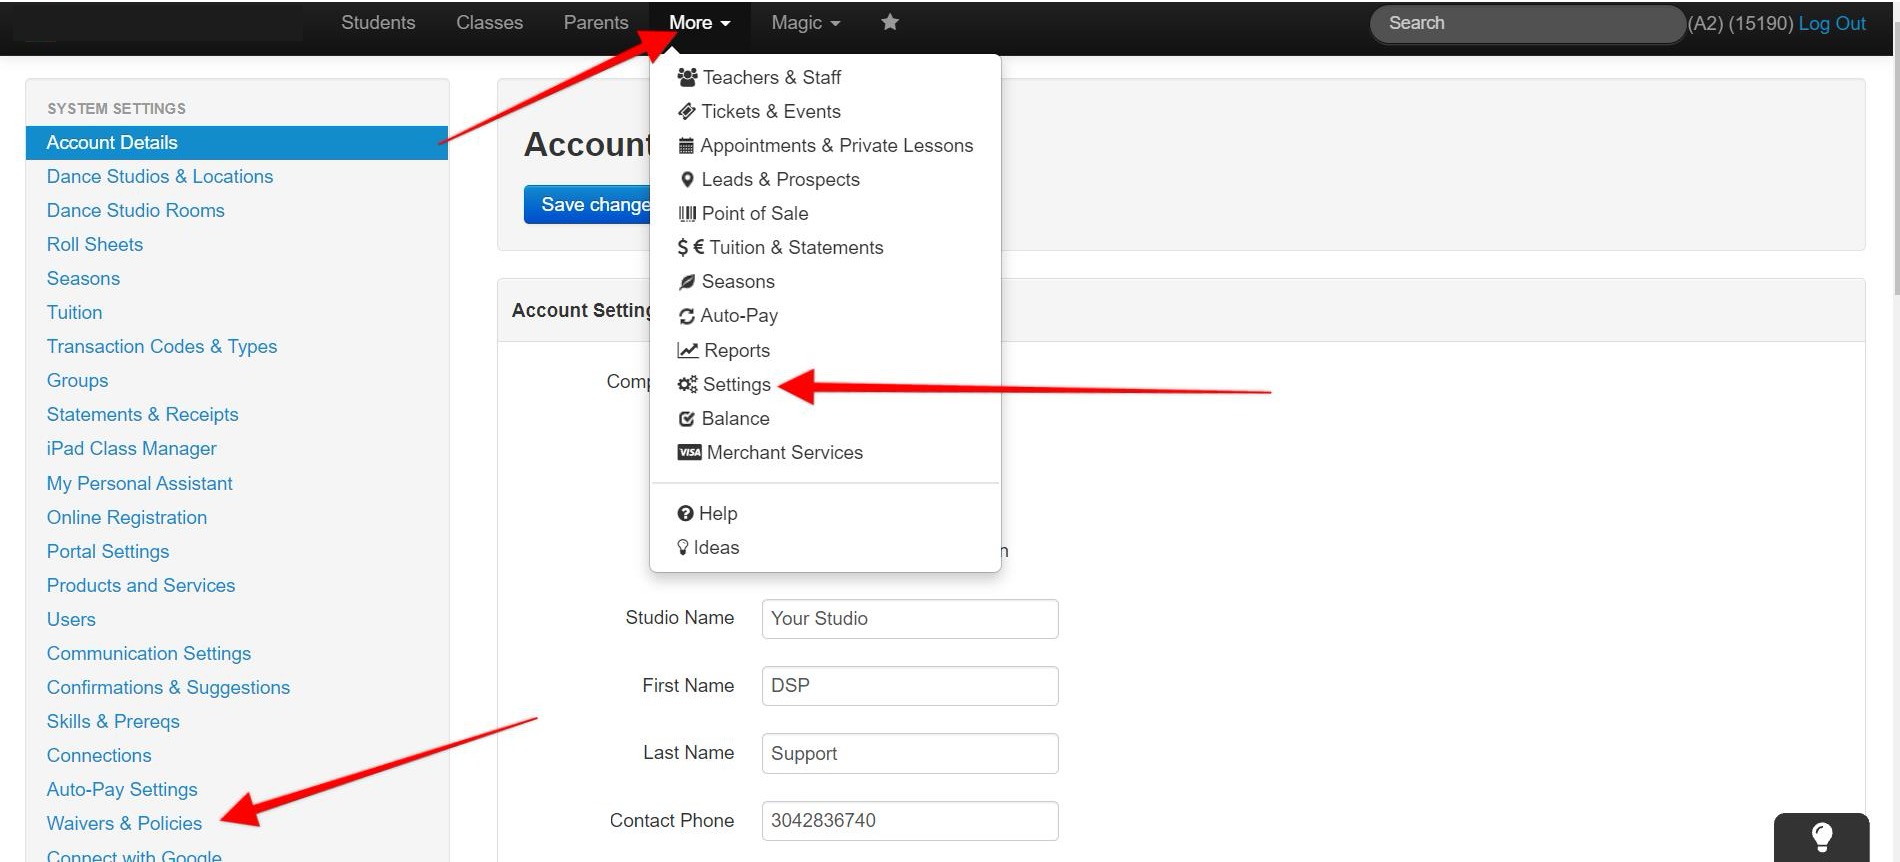
Task: Click the Log Out link
Action: (1831, 23)
